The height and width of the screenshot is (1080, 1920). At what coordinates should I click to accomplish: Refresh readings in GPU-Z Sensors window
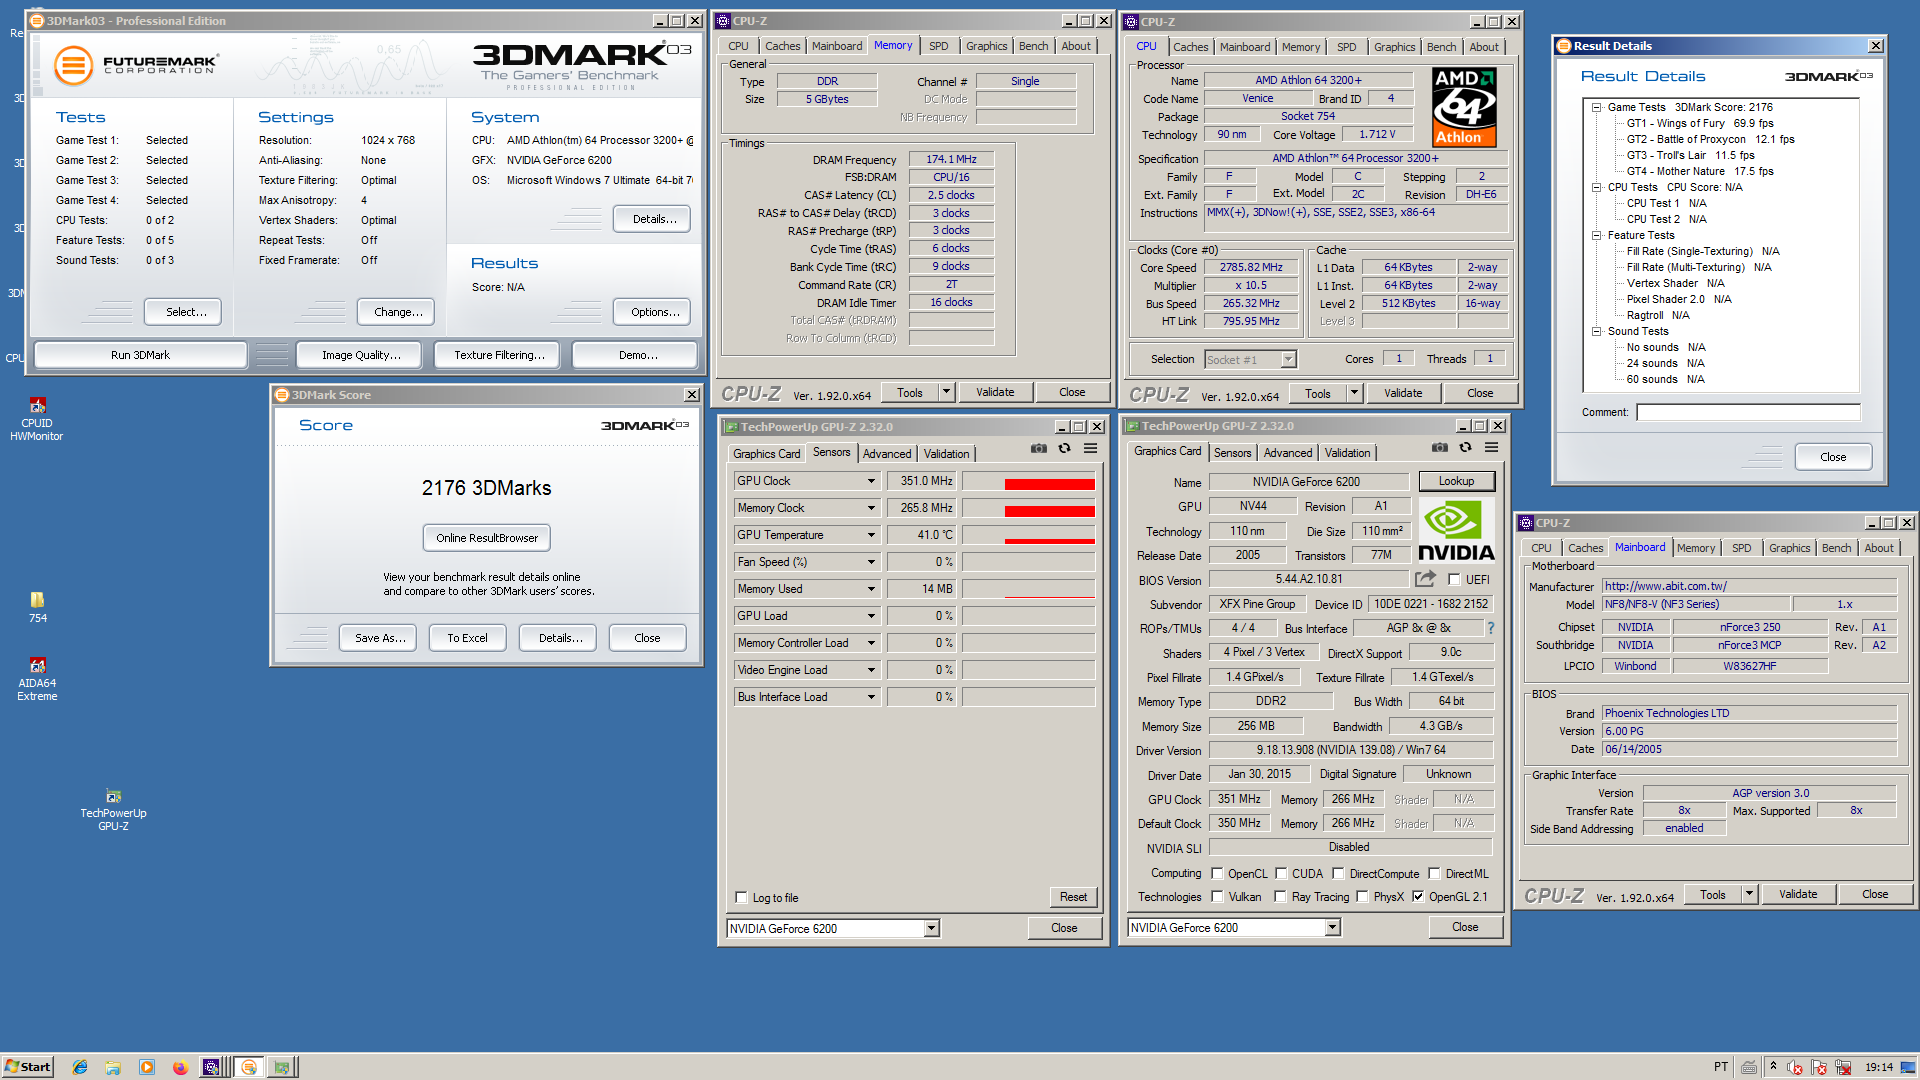pos(1064,448)
